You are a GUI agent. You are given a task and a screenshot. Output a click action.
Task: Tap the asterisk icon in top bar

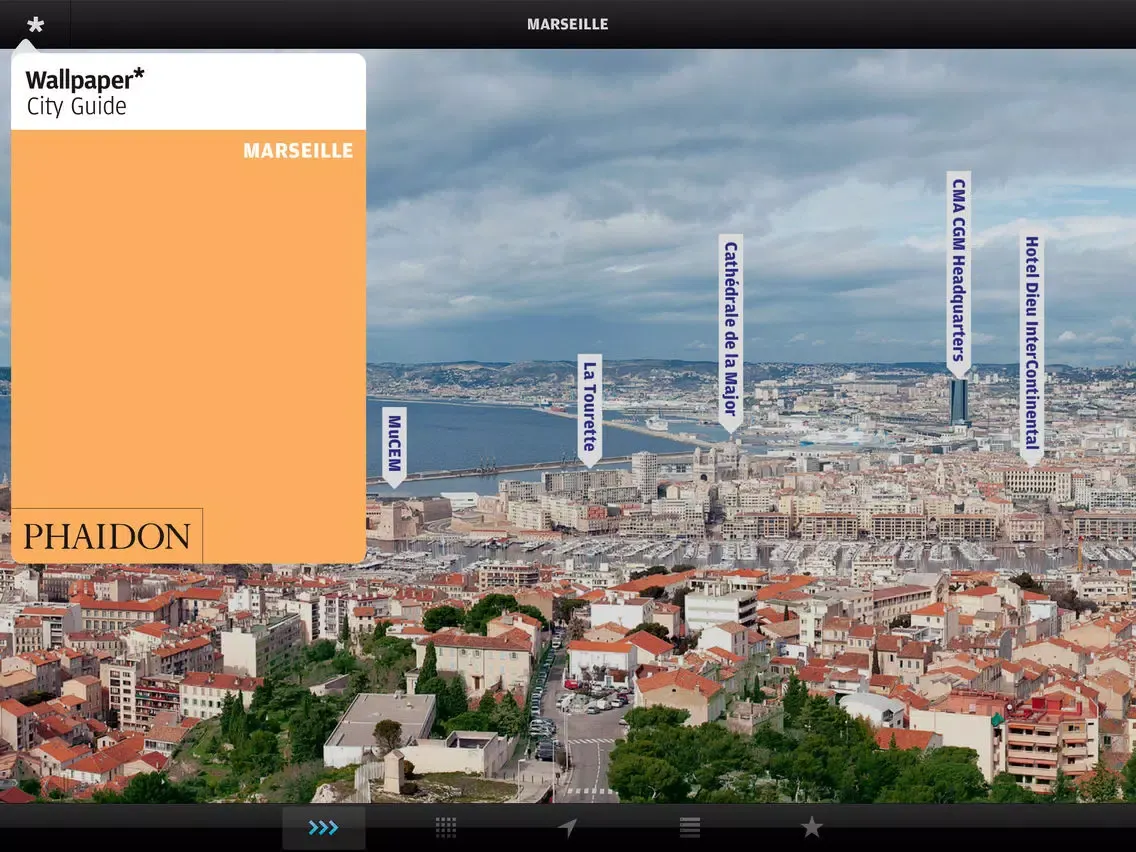click(x=35, y=25)
